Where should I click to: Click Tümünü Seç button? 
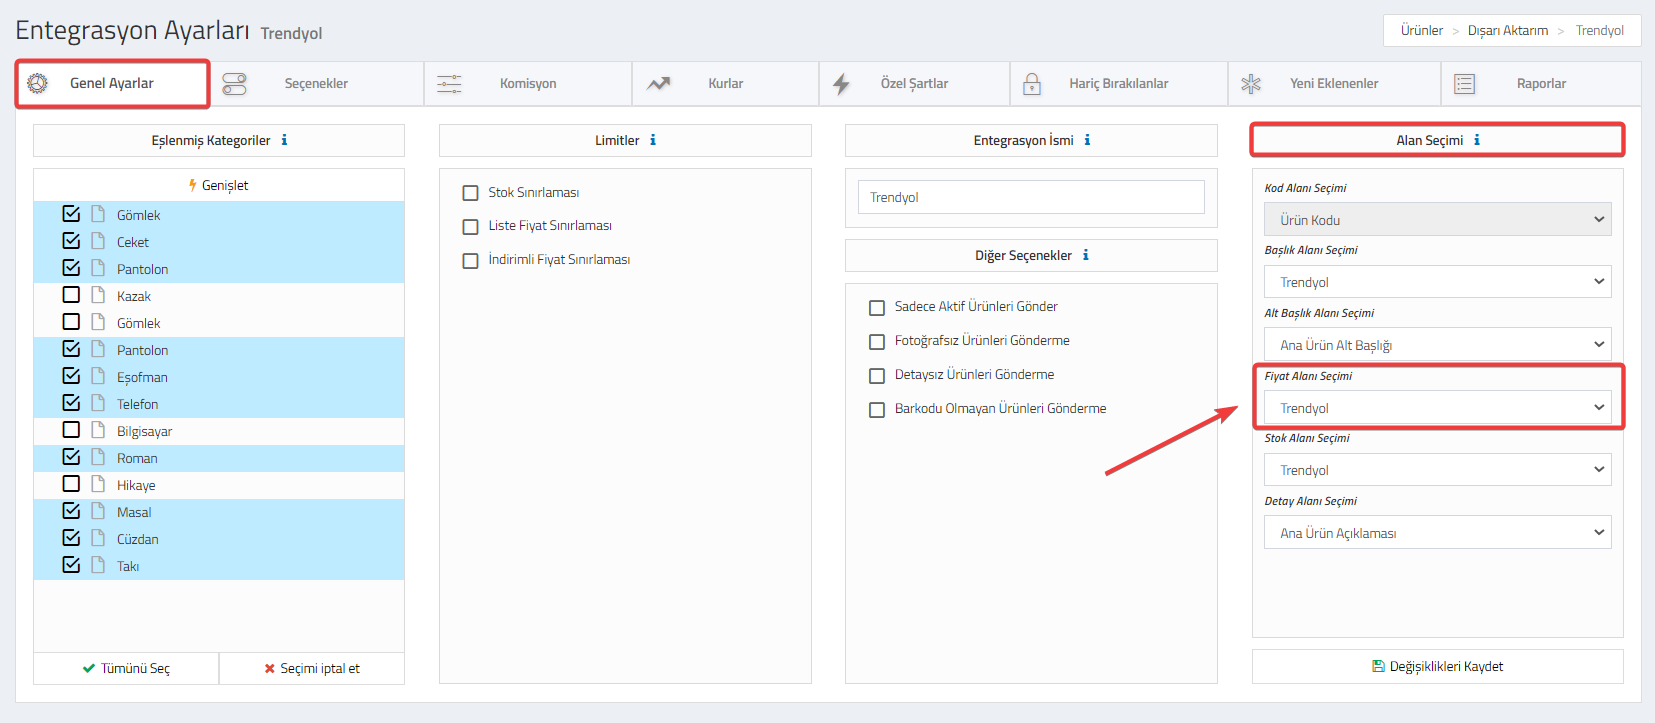[126, 668]
